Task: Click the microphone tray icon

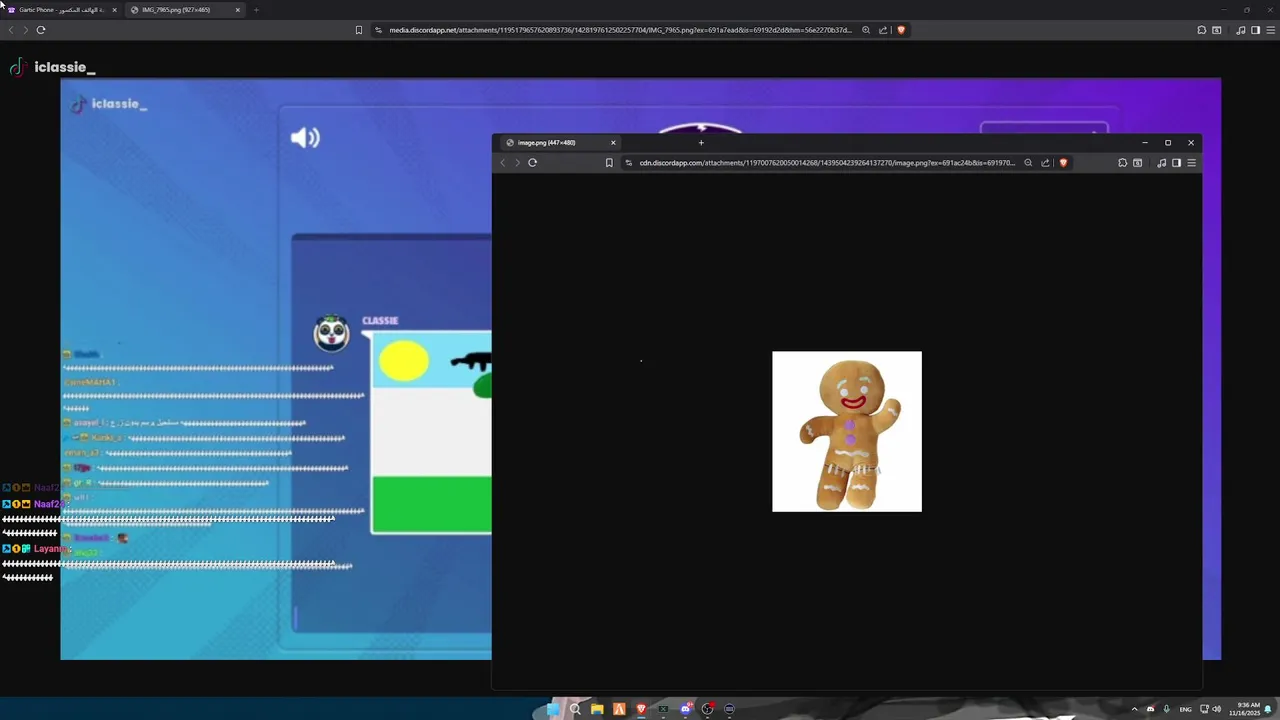Action: pos(1166,709)
